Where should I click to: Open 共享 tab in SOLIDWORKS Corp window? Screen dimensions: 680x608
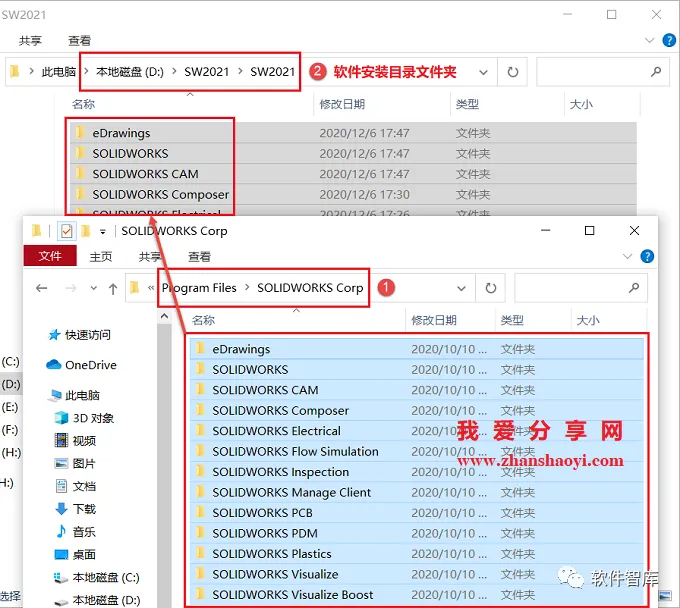coord(150,257)
